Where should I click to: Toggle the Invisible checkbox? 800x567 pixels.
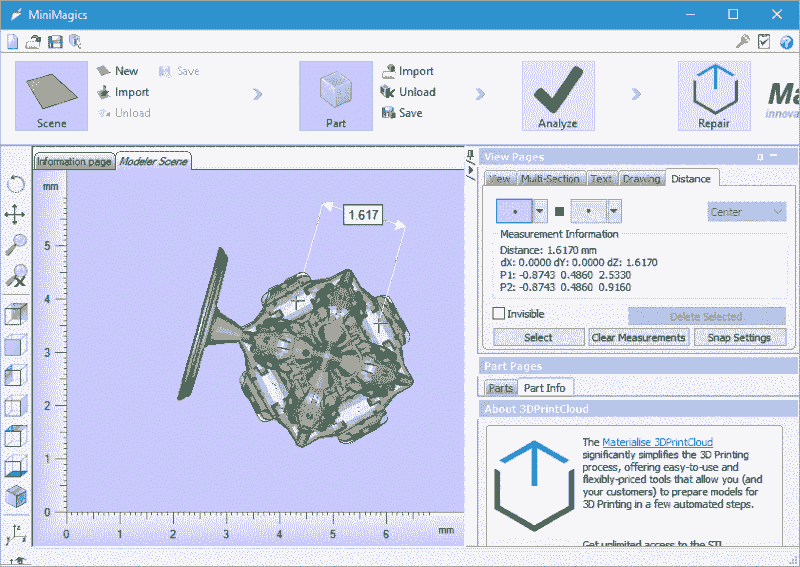tap(498, 313)
